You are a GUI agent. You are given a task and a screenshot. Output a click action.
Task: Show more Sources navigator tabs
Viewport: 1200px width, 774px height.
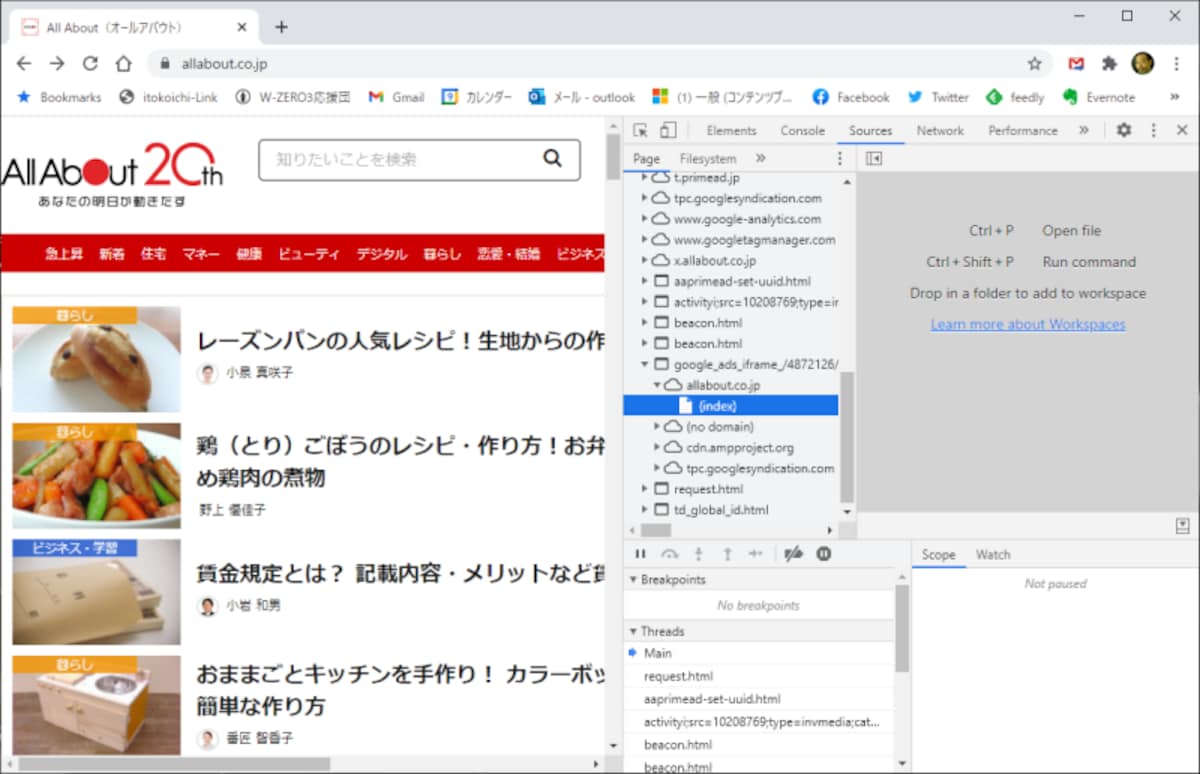[x=760, y=158]
